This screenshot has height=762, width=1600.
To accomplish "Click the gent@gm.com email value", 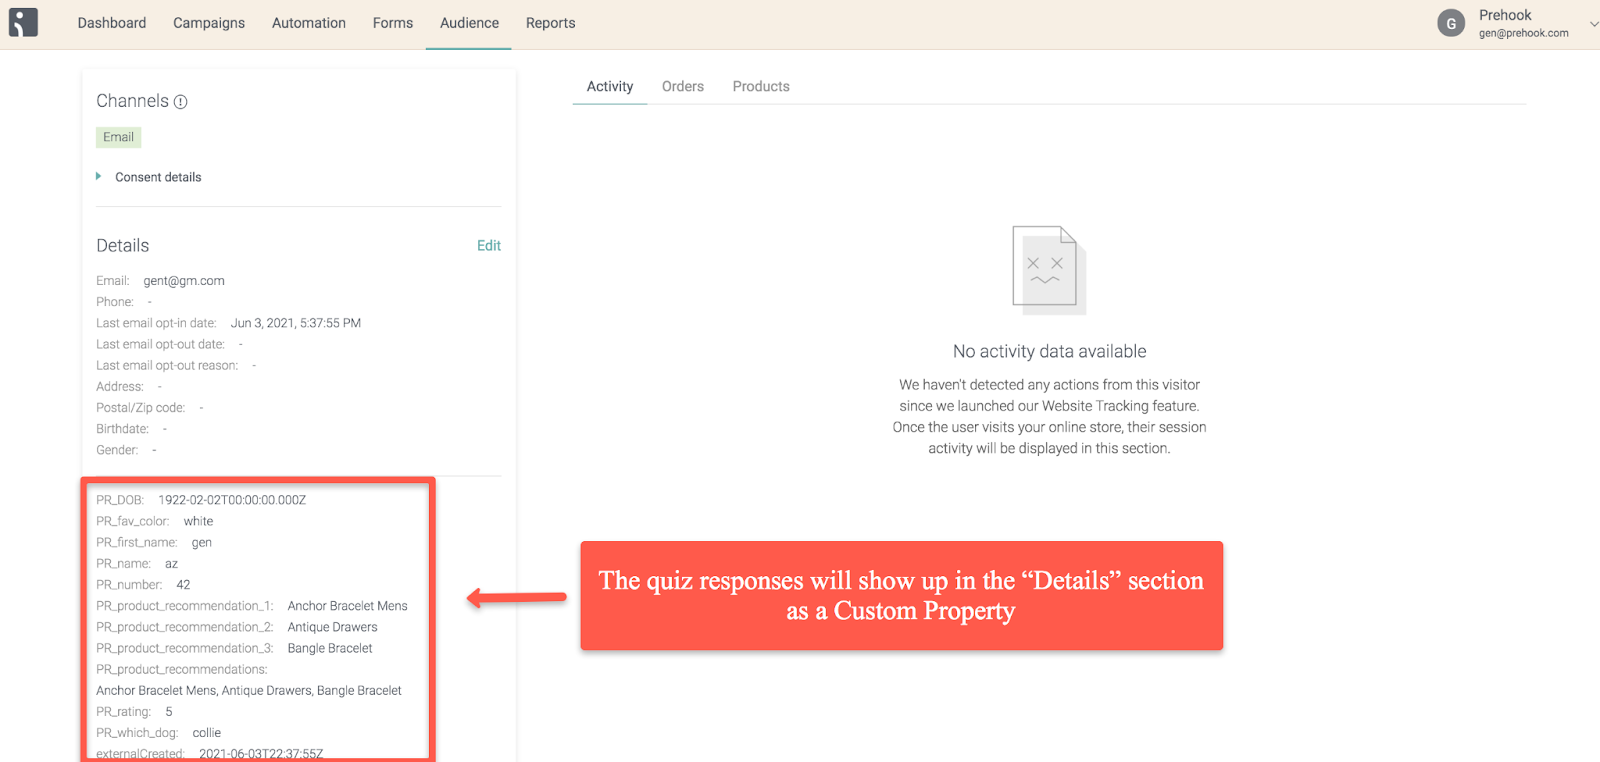I will tap(184, 281).
